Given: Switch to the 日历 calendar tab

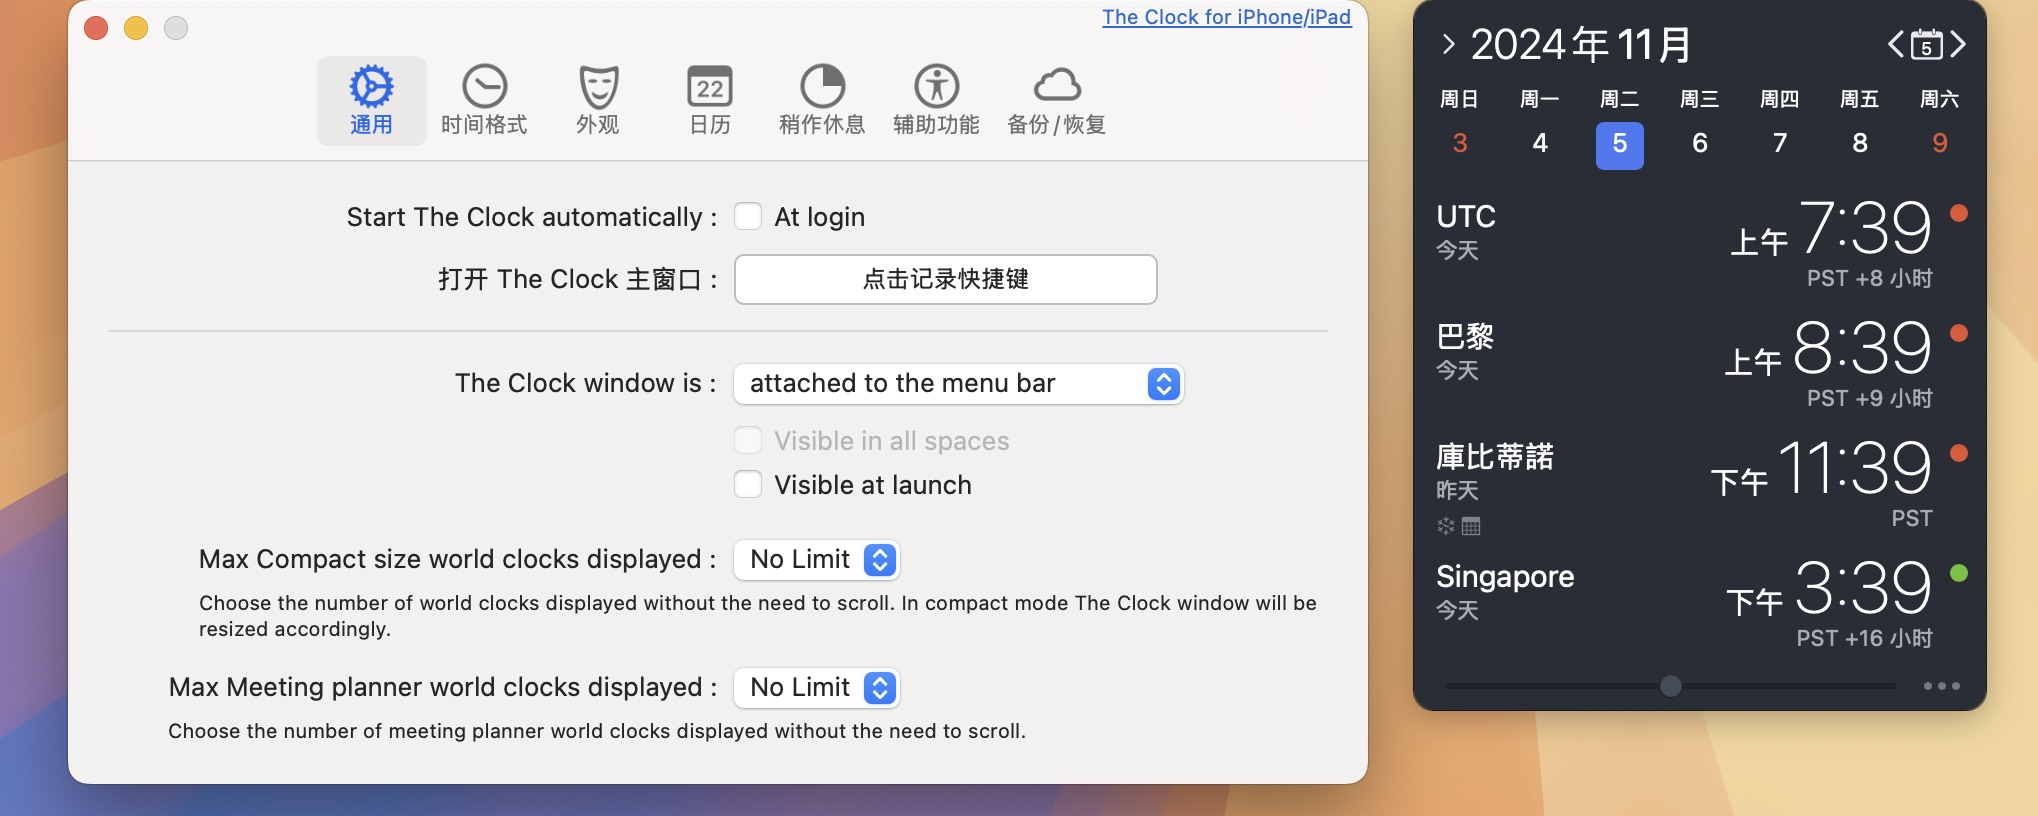Looking at the screenshot, I should click(x=710, y=101).
